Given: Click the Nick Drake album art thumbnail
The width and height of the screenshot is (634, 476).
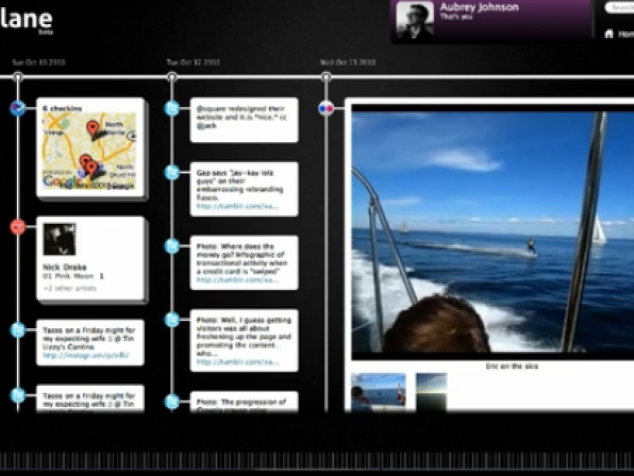Looking at the screenshot, I should 59,239.
